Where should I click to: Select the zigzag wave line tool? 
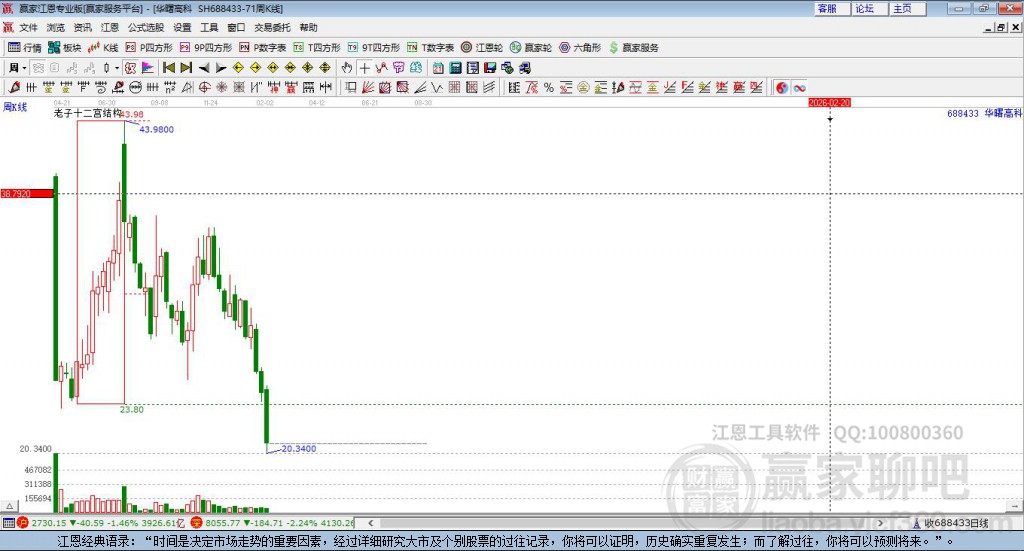(x=437, y=87)
